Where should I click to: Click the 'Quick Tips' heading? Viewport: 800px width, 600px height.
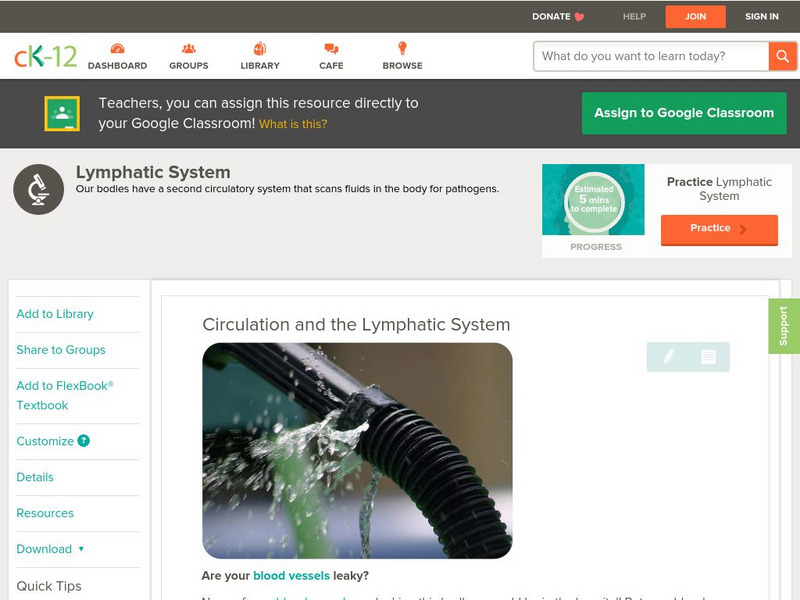pyautogui.click(x=49, y=586)
